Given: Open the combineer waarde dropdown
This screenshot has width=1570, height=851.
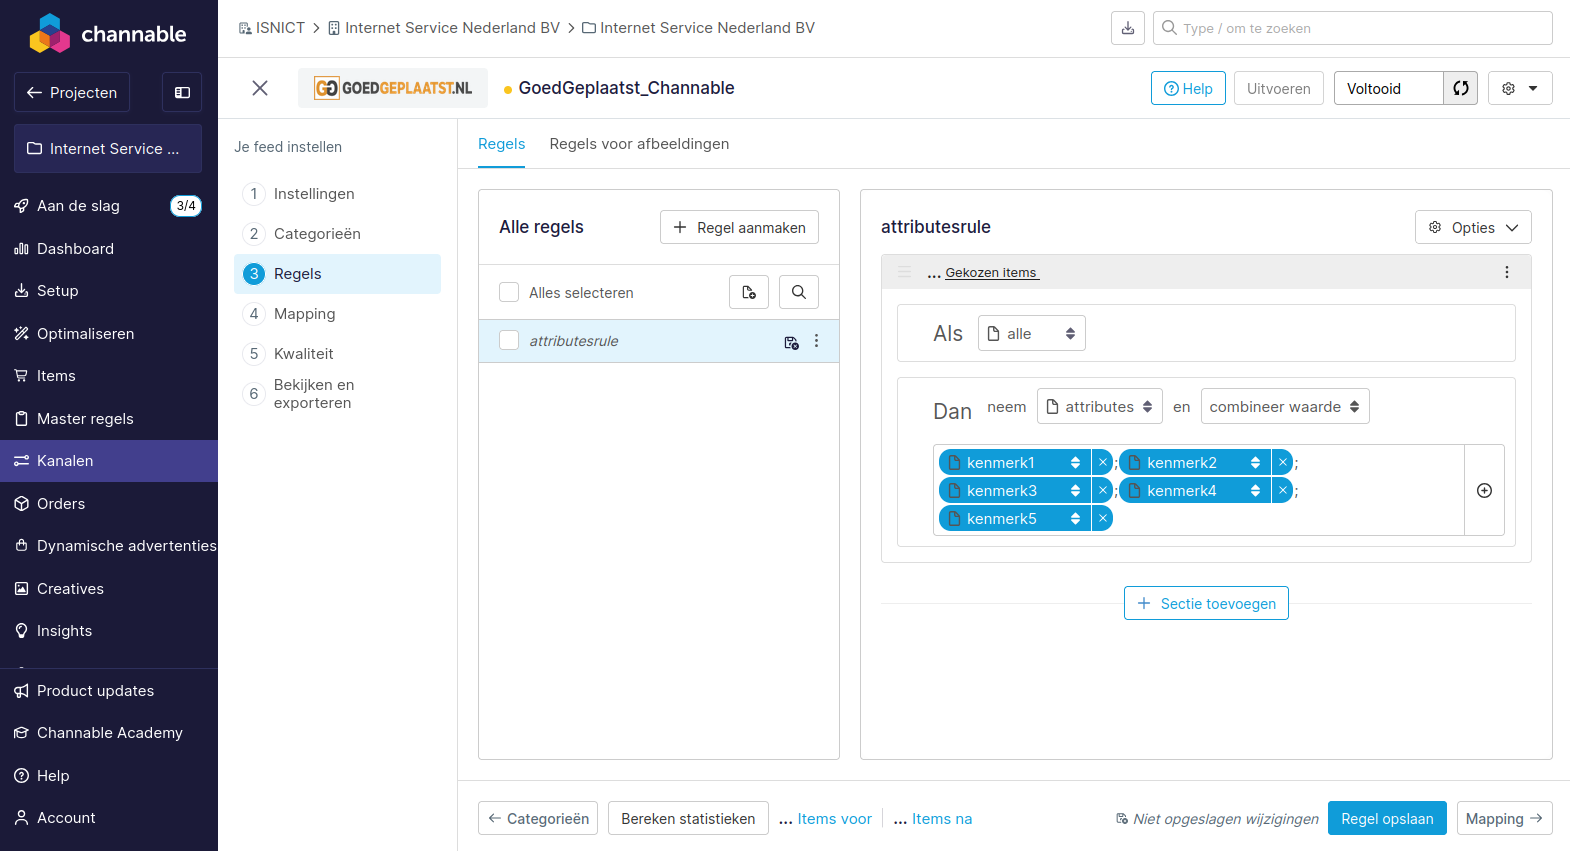Looking at the screenshot, I should click(1284, 407).
